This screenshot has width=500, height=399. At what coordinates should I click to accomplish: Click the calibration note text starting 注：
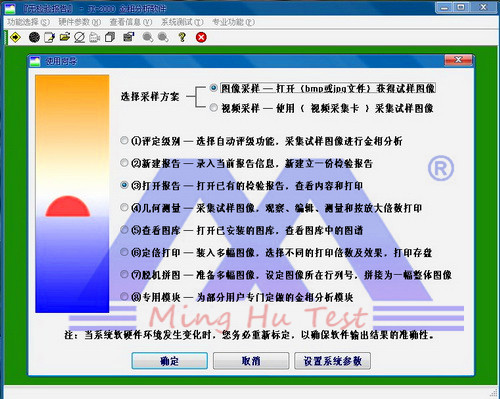tap(250, 335)
